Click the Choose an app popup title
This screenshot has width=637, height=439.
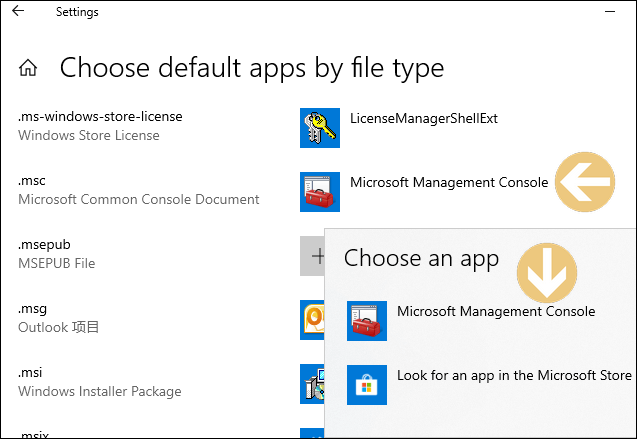[421, 259]
